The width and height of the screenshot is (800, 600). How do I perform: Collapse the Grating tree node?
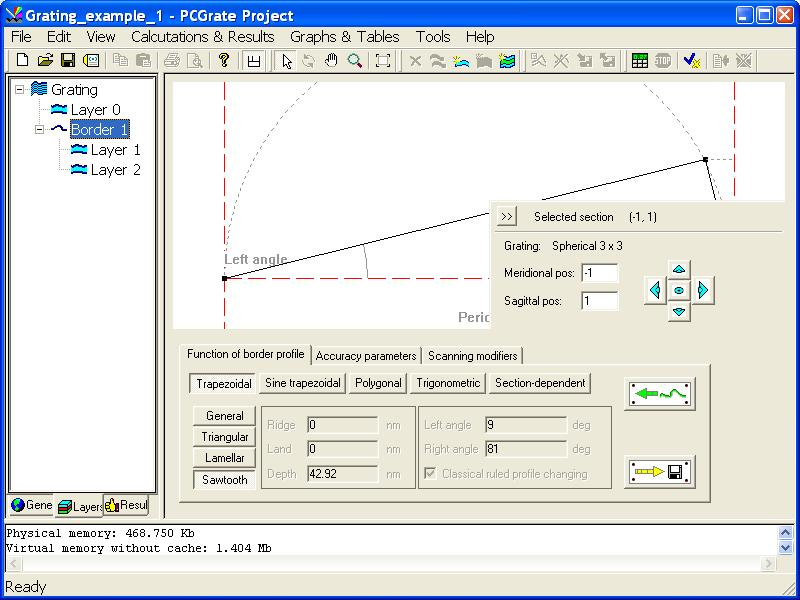[x=20, y=89]
